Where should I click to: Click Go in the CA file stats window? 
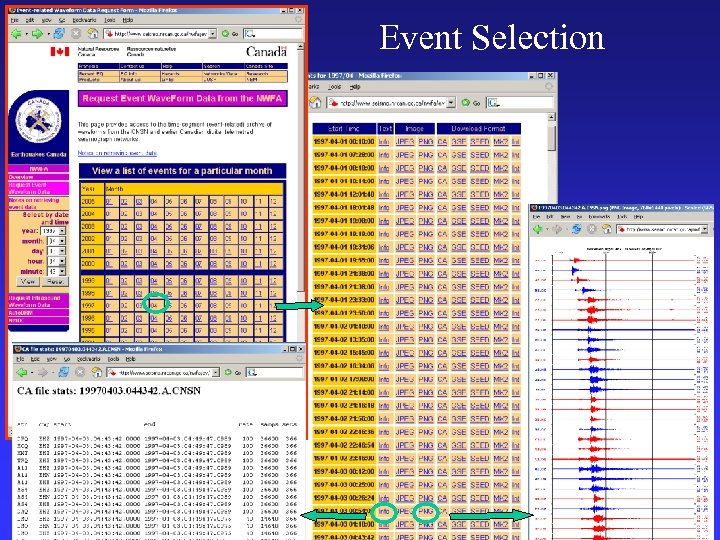click(232, 372)
